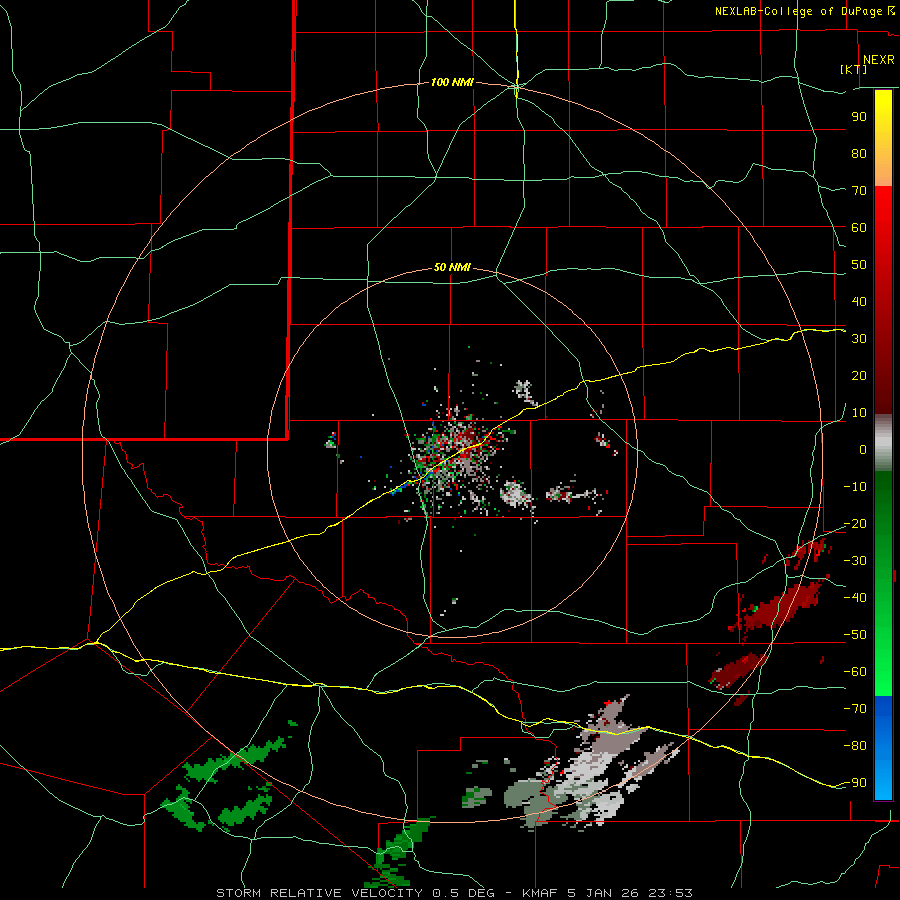Viewport: 900px width, 900px height.
Task: Click the -20 value on velocity scale
Action: pyautogui.click(x=855, y=524)
